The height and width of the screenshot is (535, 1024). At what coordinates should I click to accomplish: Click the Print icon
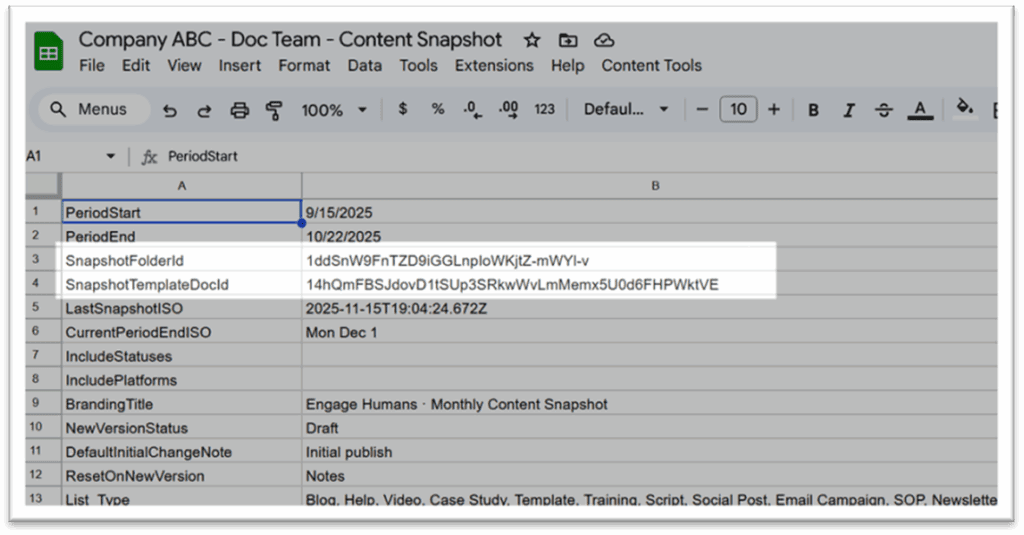coord(239,110)
